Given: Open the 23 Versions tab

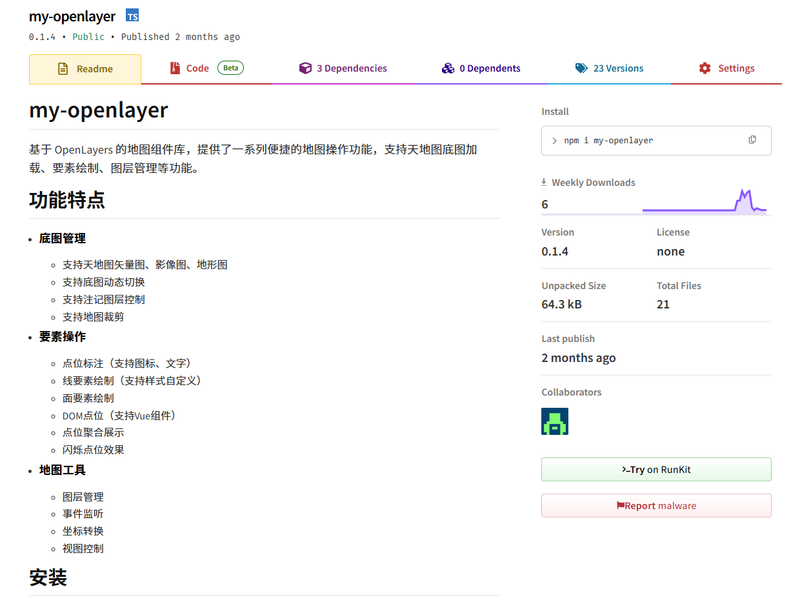Looking at the screenshot, I should click(x=609, y=68).
